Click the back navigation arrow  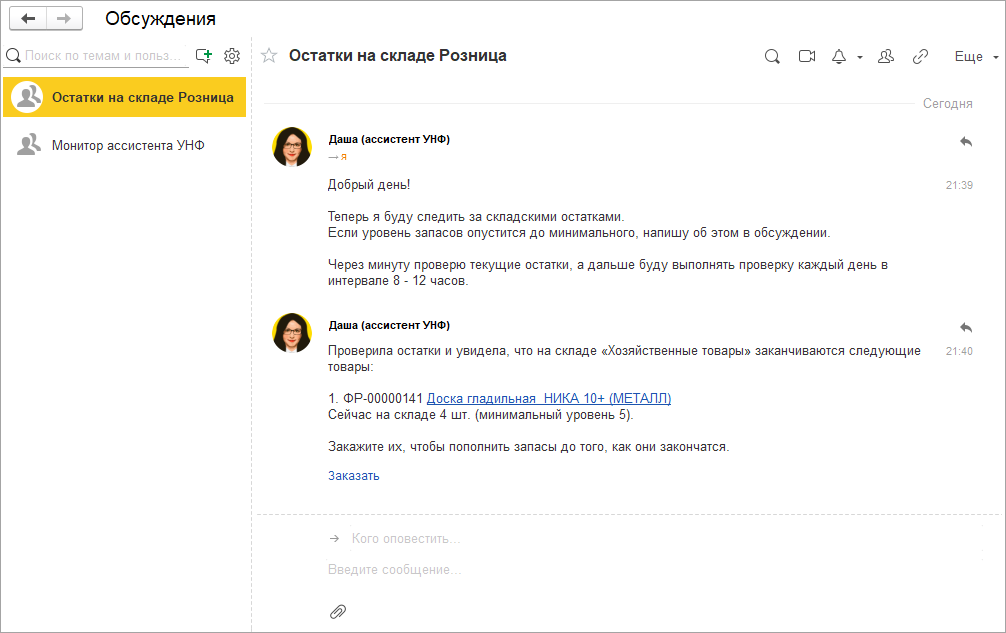click(x=28, y=19)
